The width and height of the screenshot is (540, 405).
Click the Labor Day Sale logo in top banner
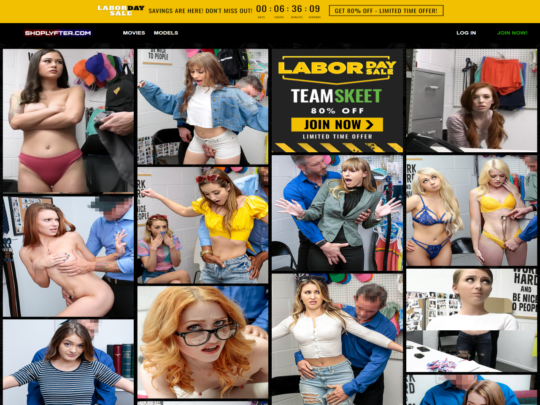click(121, 10)
